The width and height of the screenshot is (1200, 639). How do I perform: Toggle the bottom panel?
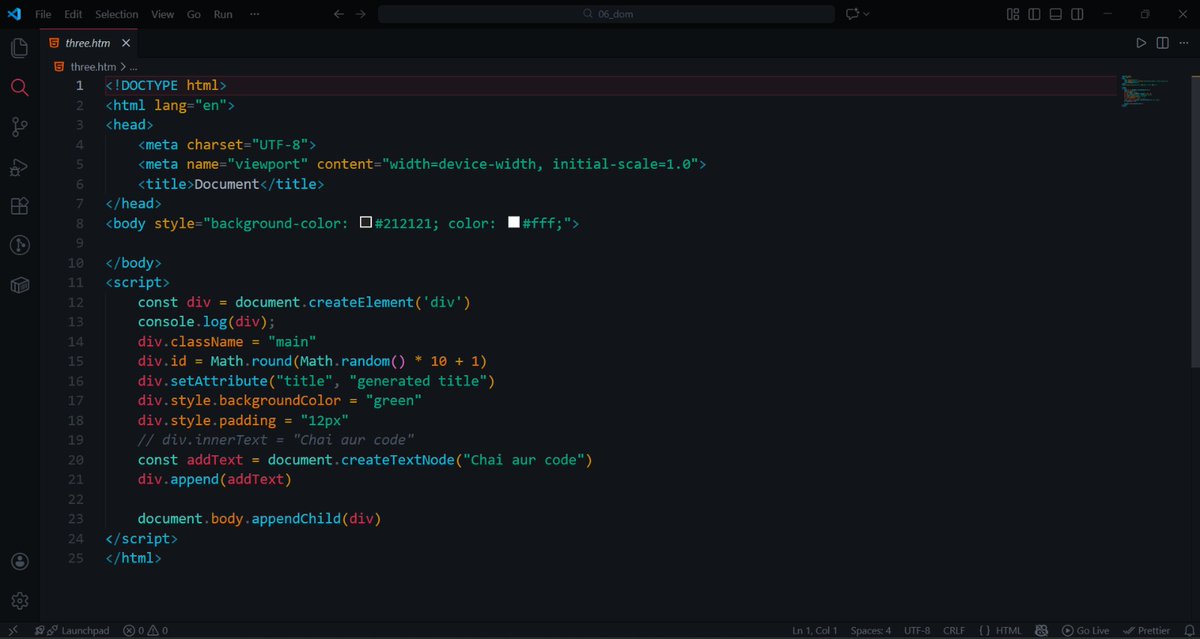1055,14
